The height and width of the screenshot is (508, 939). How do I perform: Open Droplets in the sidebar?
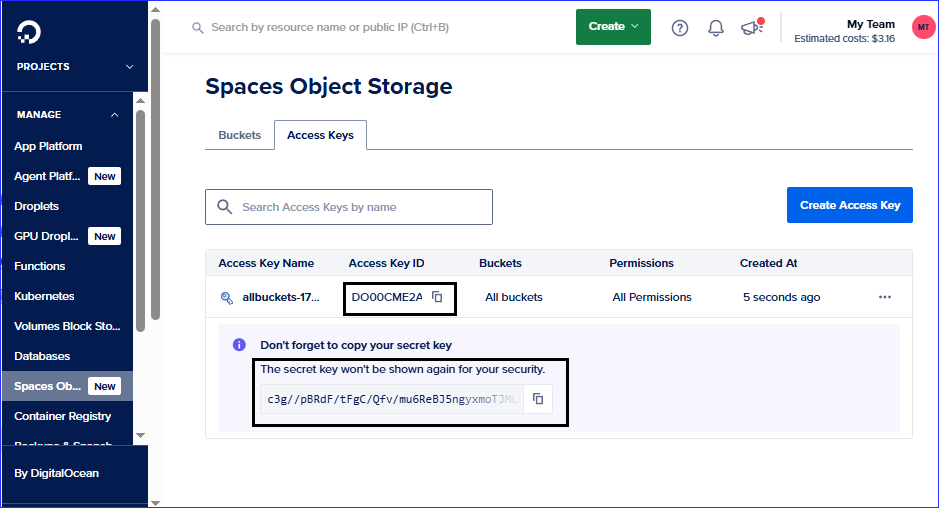pos(37,206)
